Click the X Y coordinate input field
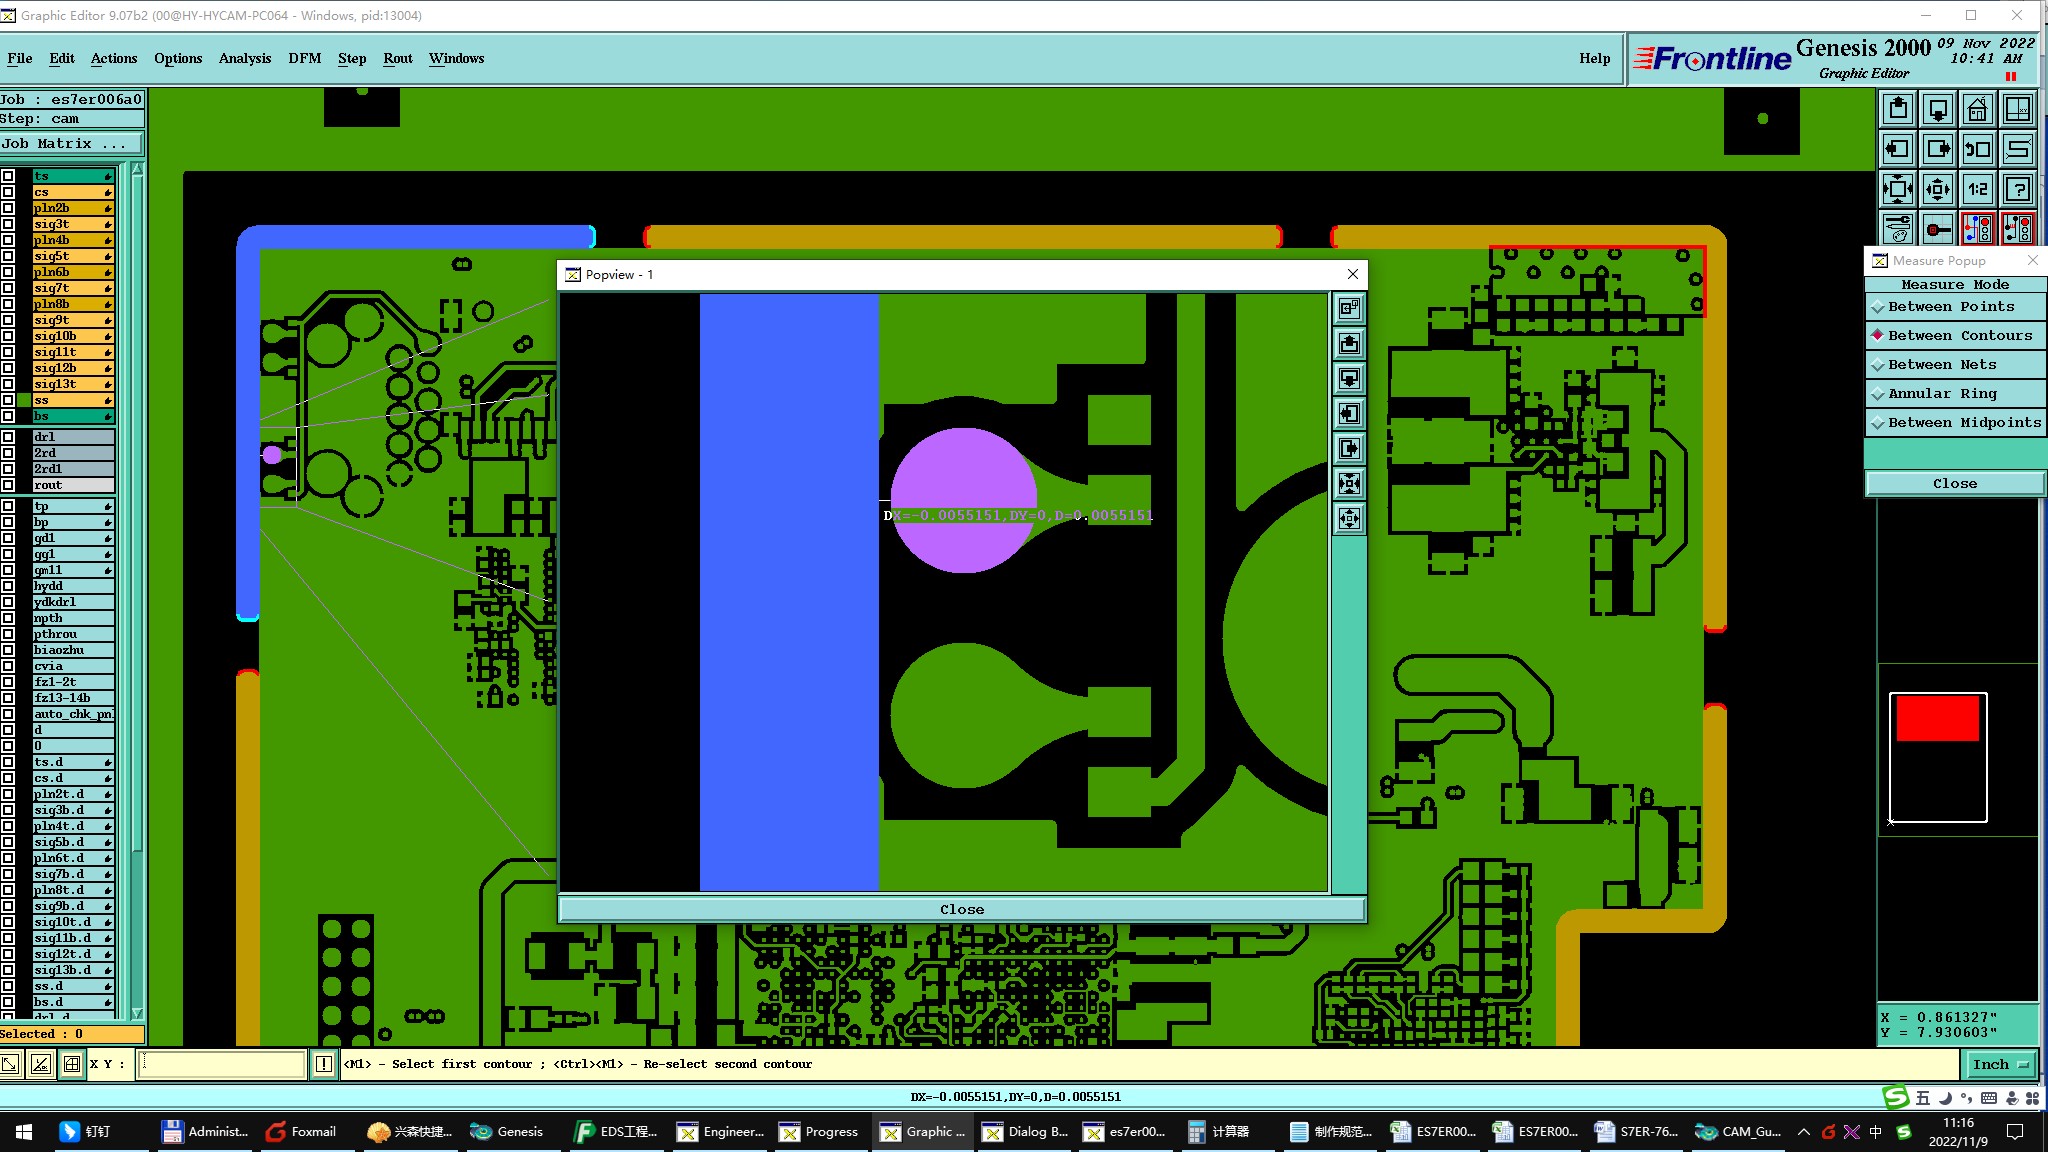This screenshot has width=2048, height=1152. pyautogui.click(x=222, y=1064)
